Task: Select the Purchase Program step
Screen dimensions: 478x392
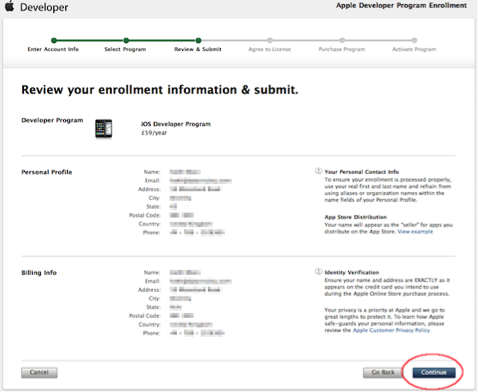Action: [342, 49]
